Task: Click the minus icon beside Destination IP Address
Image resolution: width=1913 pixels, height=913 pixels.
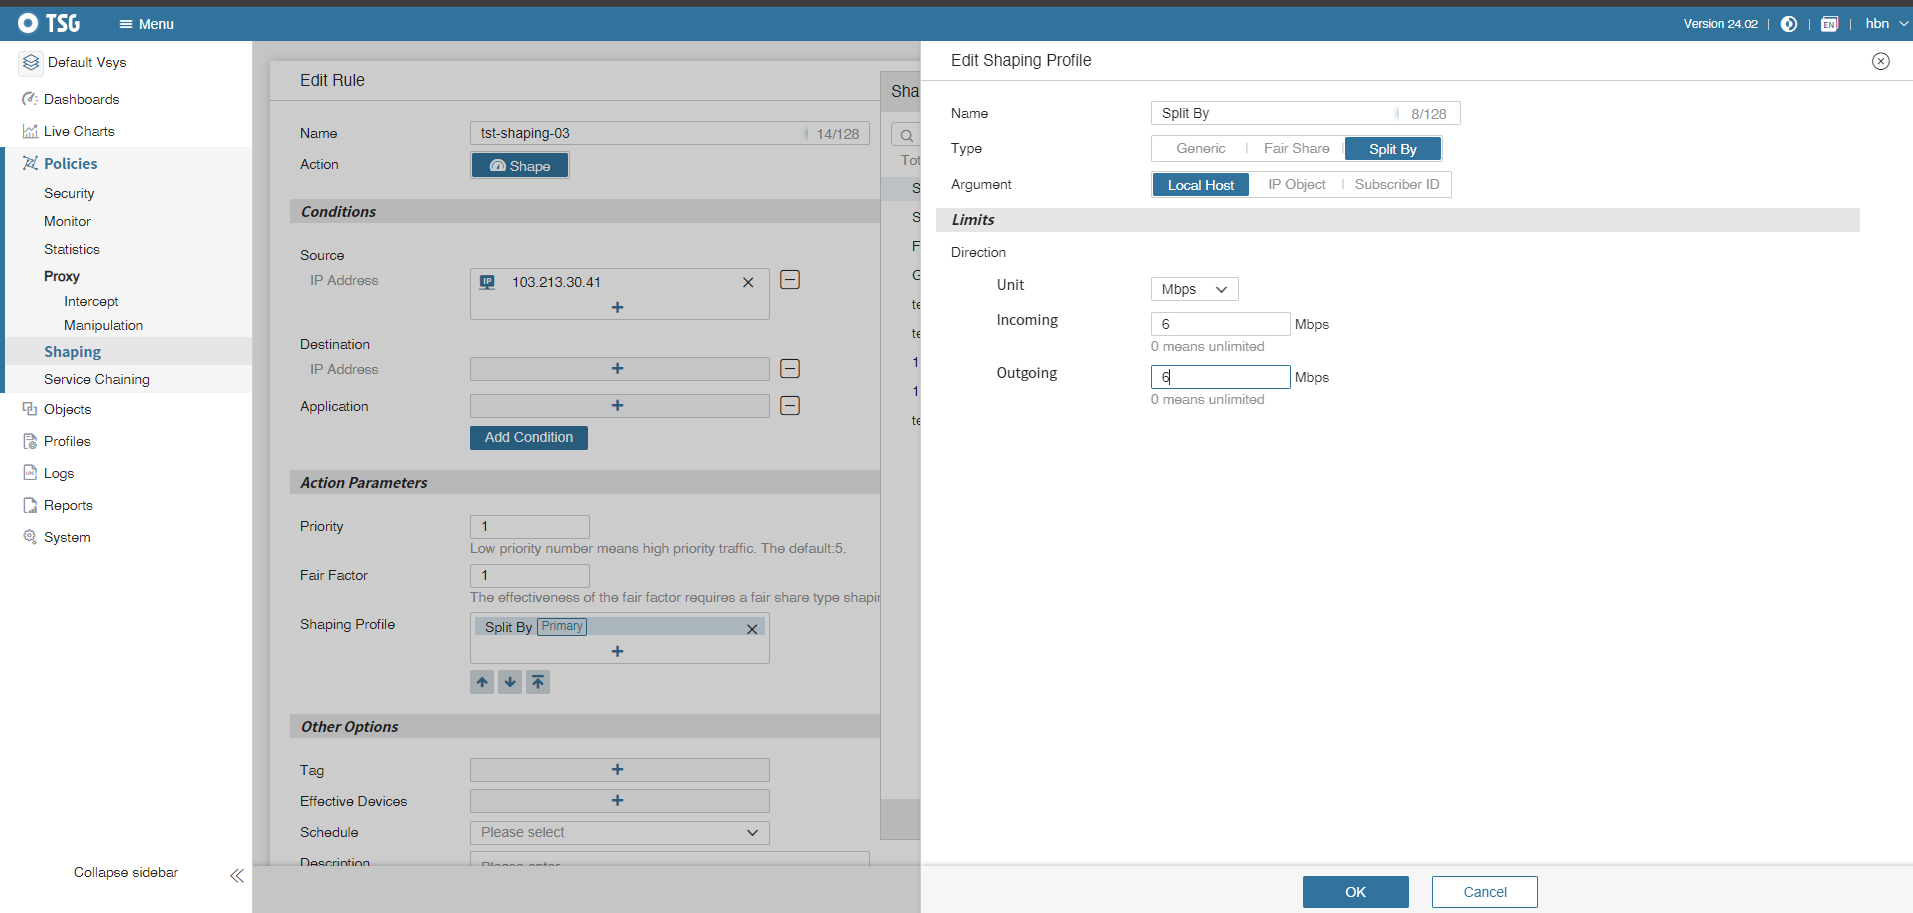Action: pos(790,369)
